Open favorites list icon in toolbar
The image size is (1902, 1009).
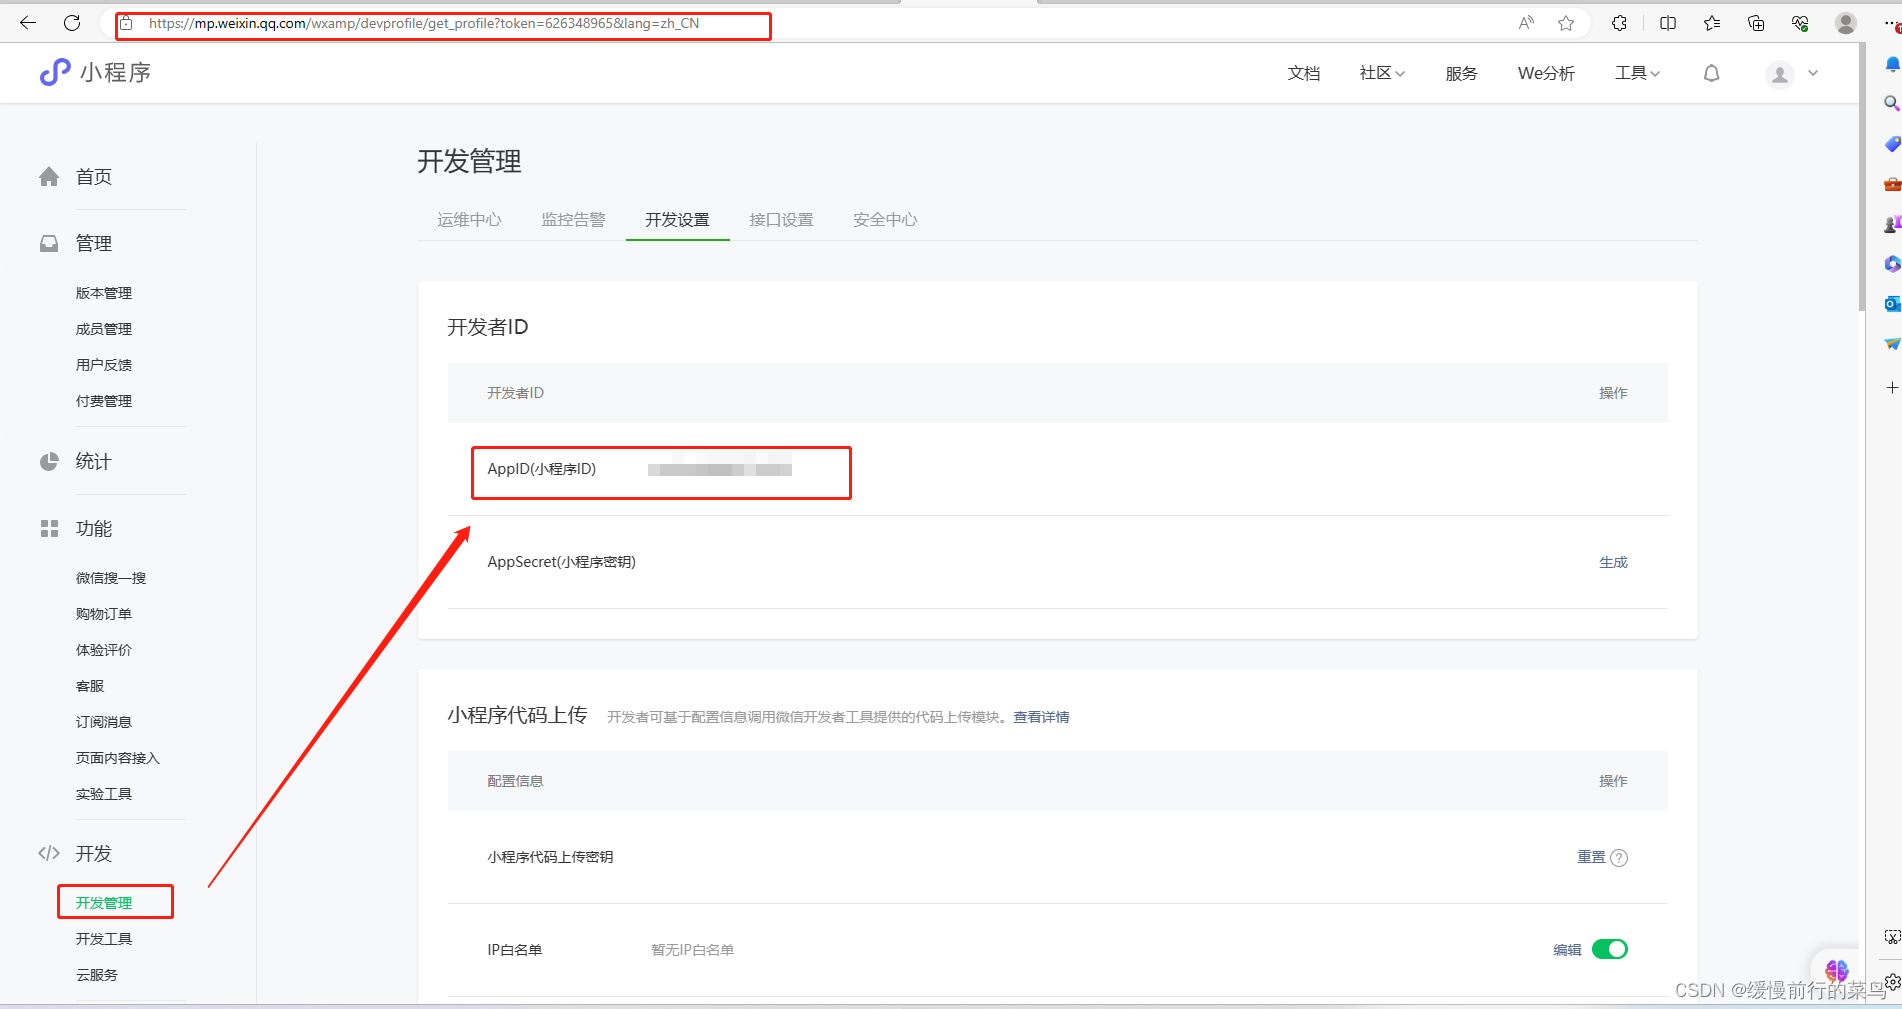pyautogui.click(x=1712, y=23)
